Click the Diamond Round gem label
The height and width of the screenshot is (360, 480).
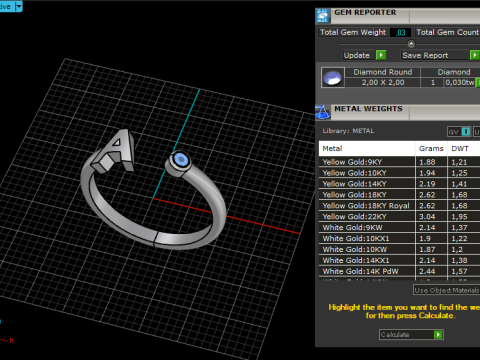coord(383,72)
